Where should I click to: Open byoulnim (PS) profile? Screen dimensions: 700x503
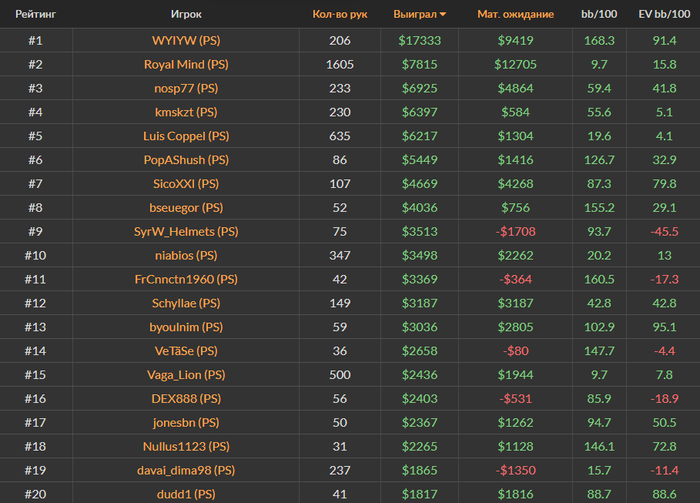coord(186,327)
